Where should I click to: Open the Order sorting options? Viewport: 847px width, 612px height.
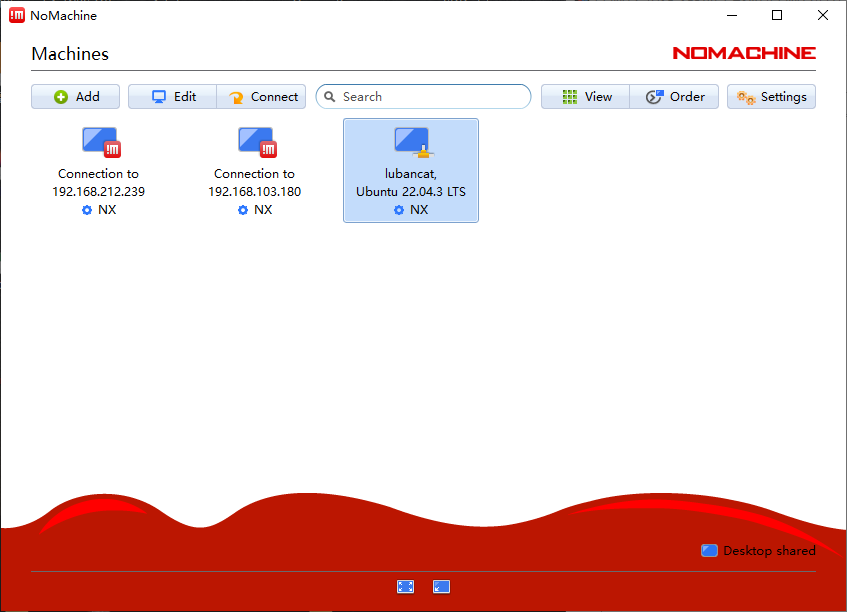675,97
